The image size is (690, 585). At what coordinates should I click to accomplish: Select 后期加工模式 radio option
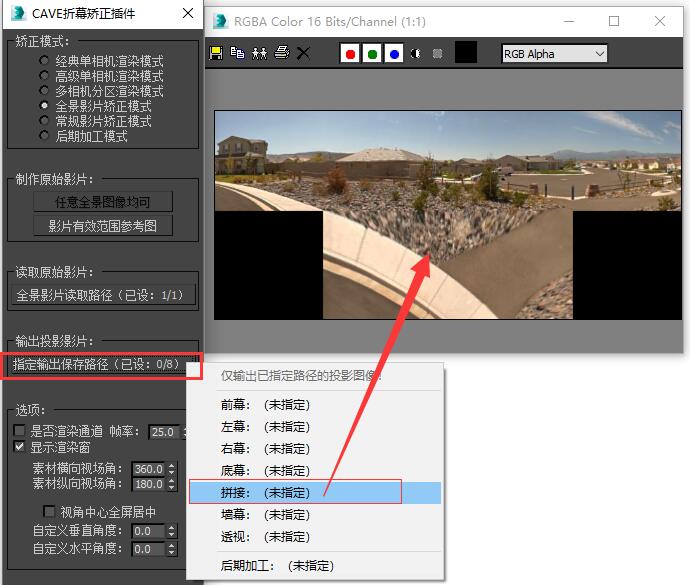[44, 136]
